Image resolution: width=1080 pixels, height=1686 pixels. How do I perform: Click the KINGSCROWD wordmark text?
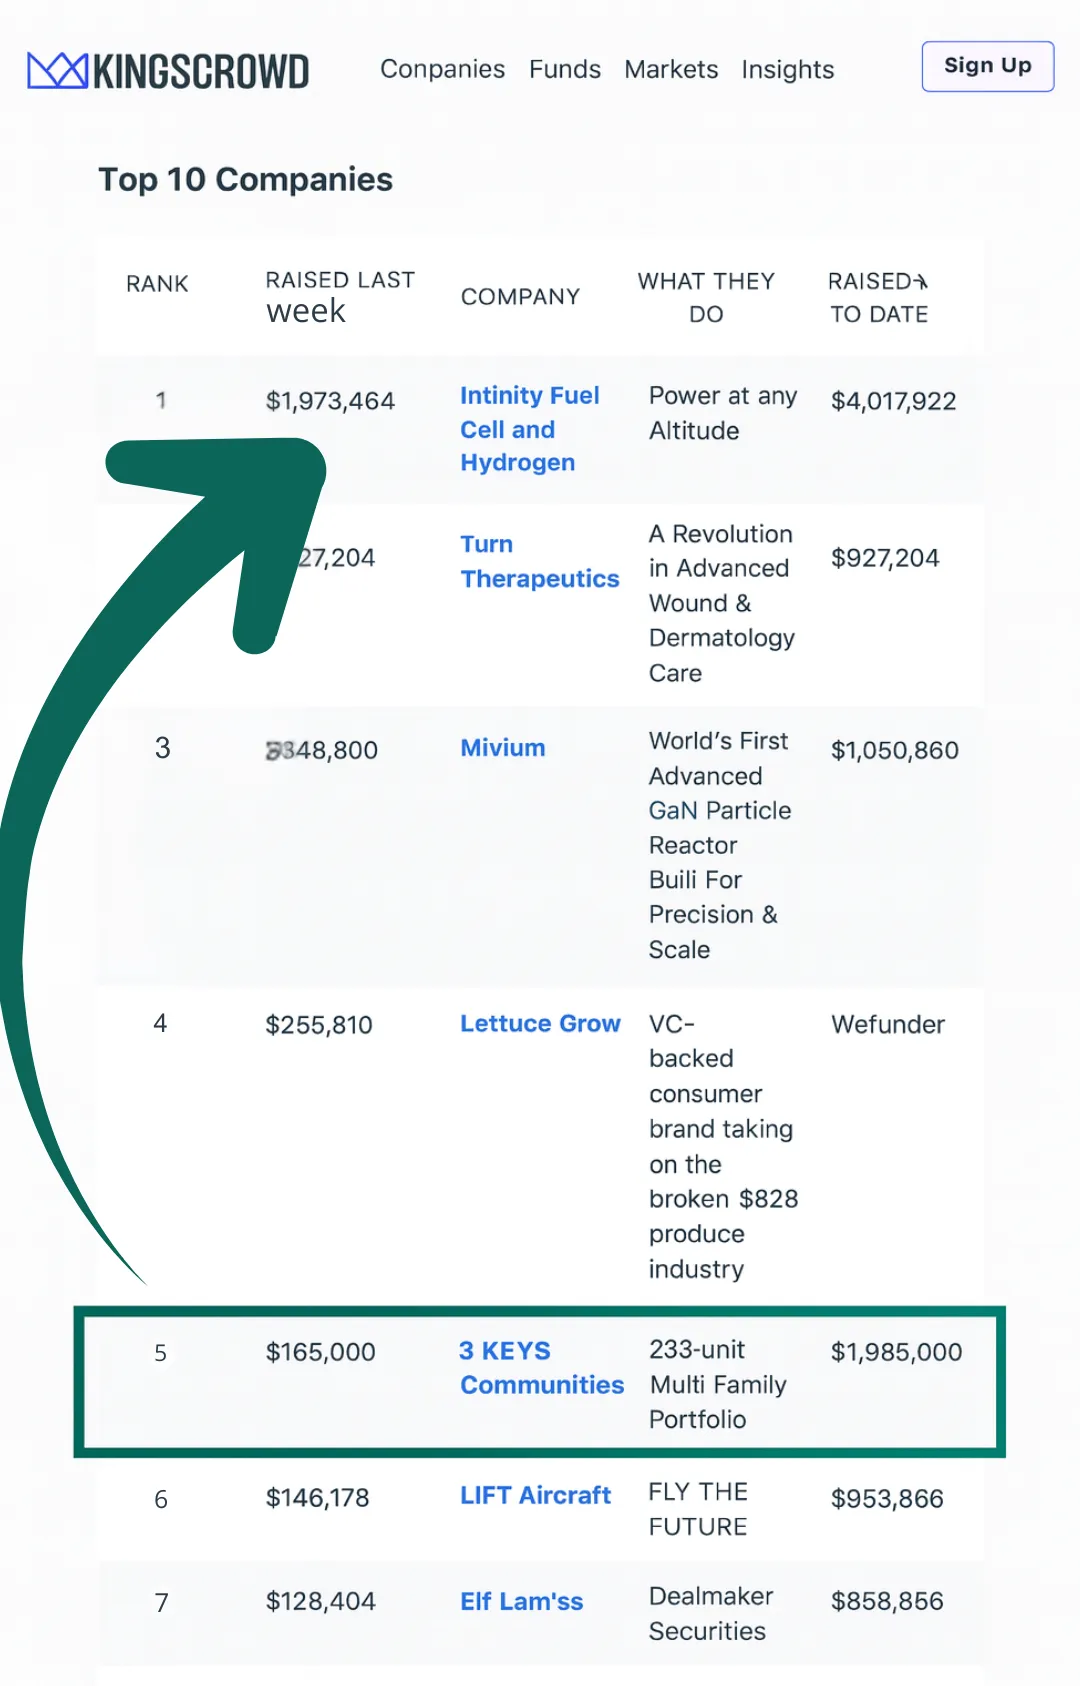201,71
